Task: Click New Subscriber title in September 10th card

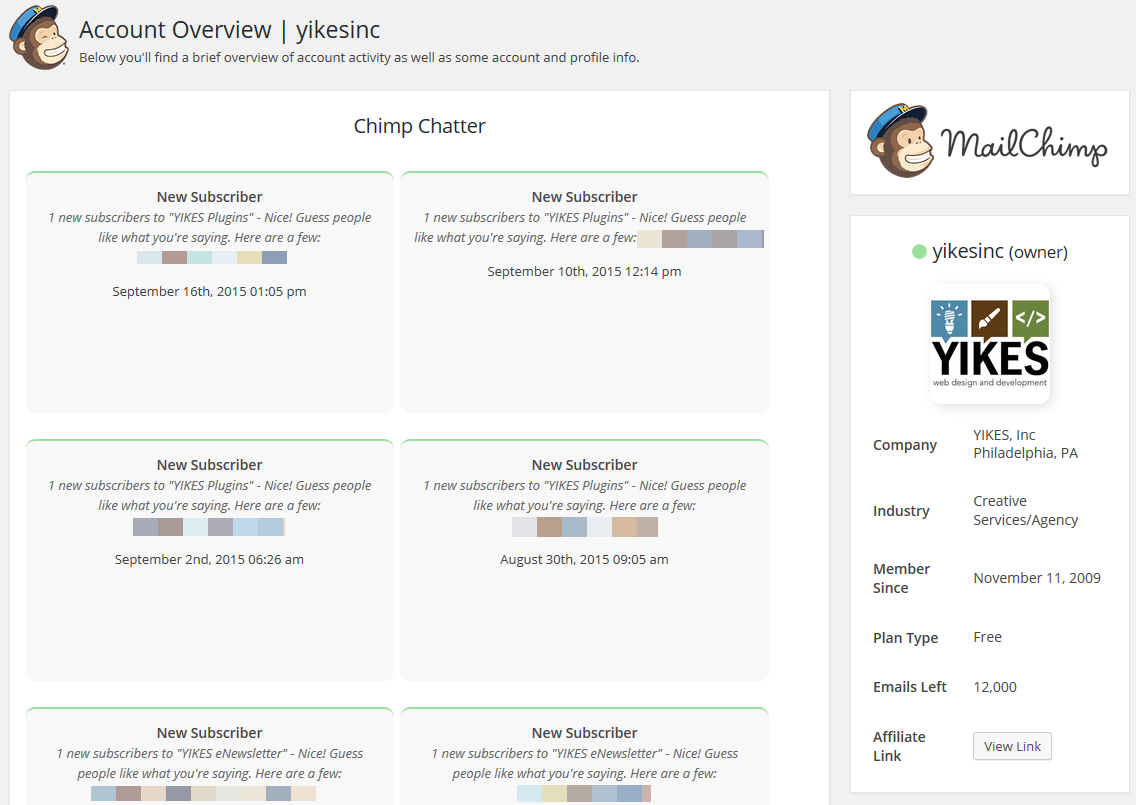Action: pyautogui.click(x=584, y=197)
